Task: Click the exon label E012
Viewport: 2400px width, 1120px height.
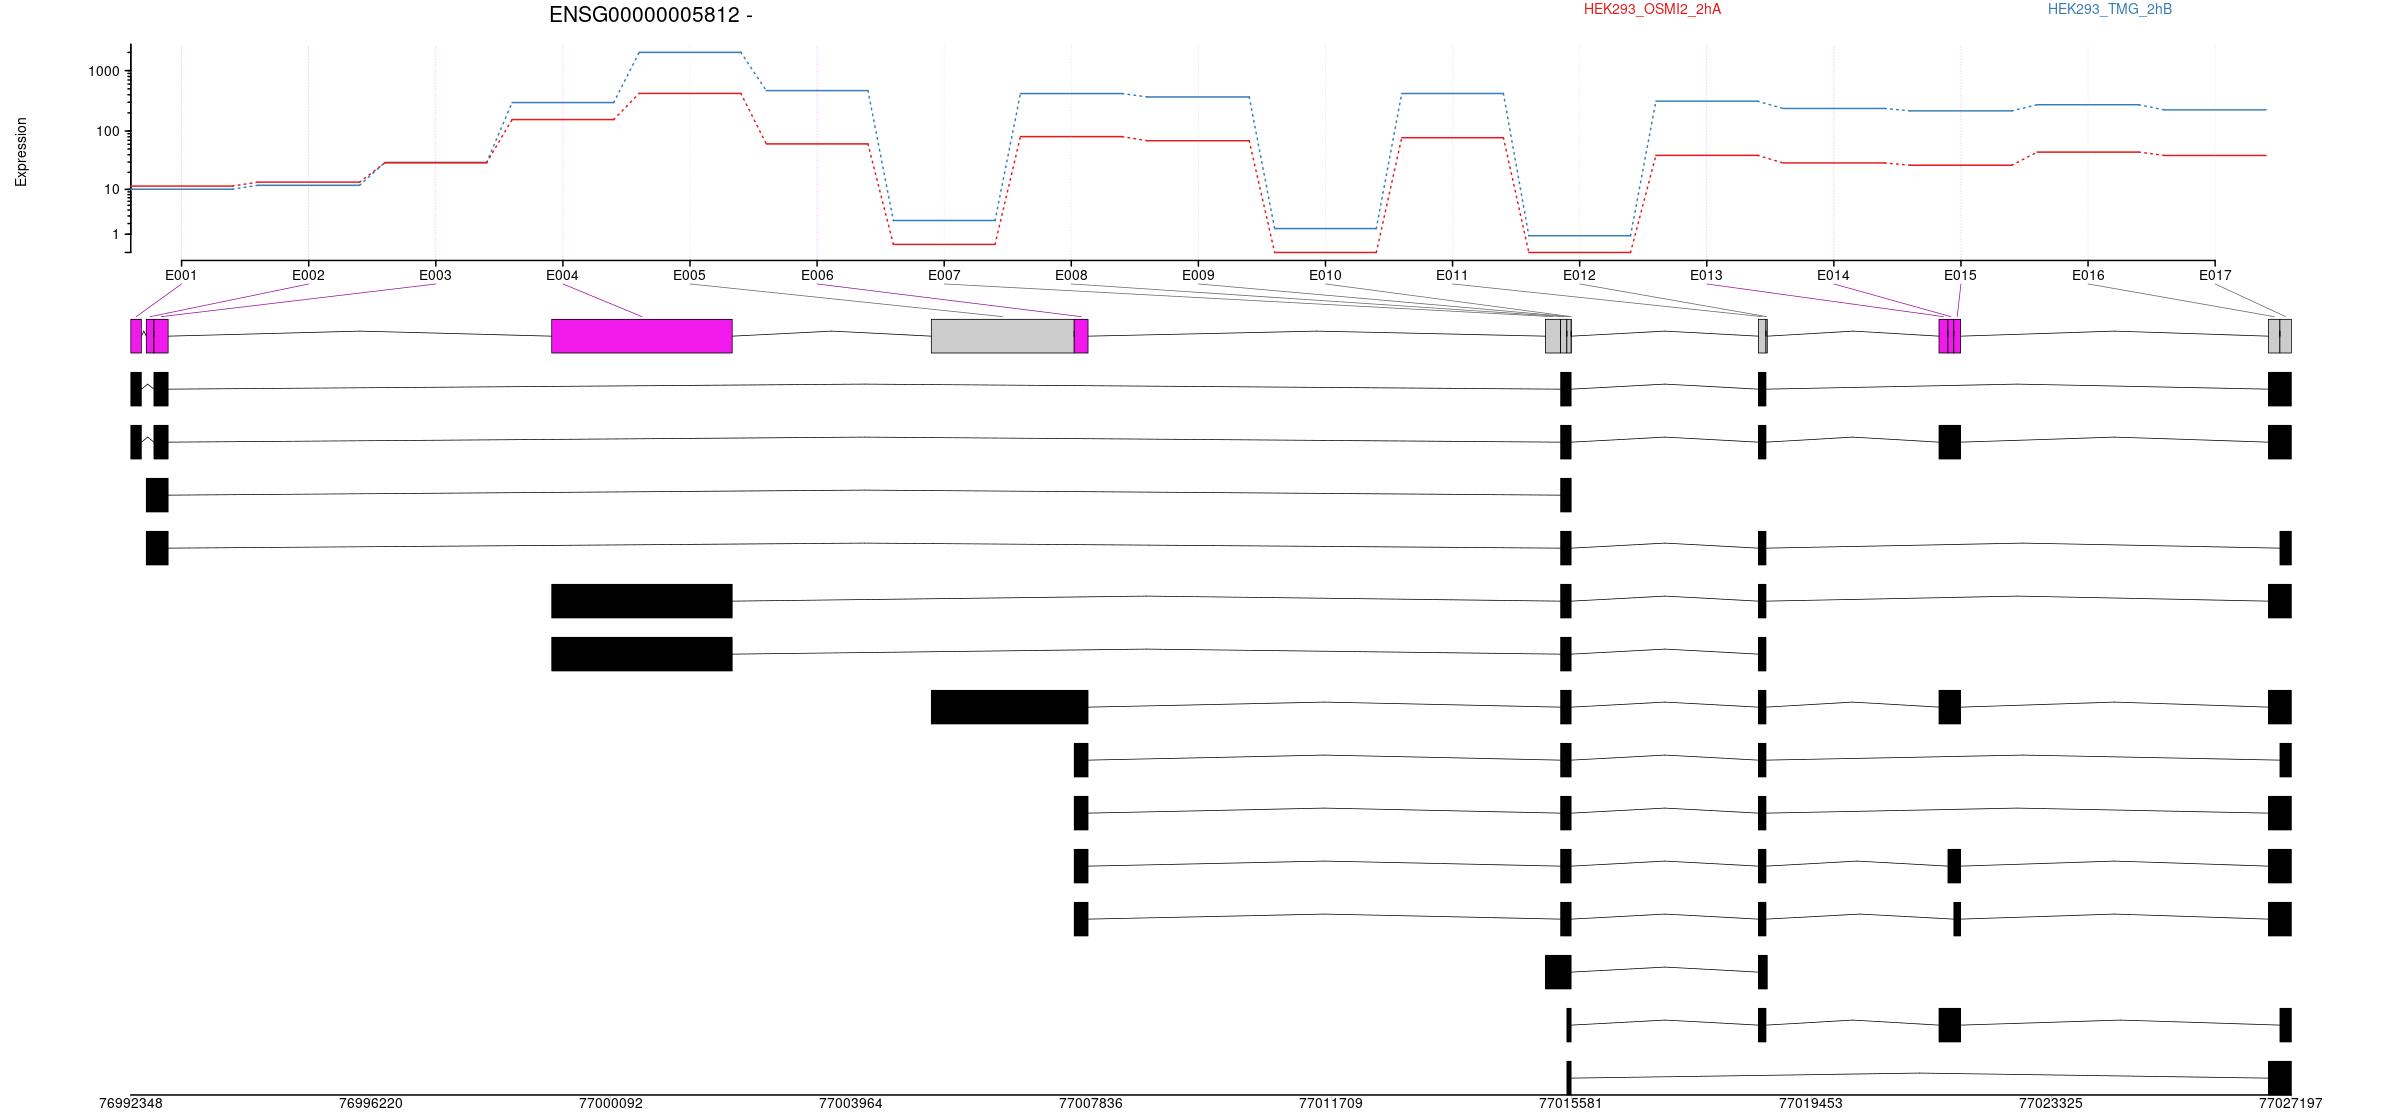Action: pos(1579,275)
